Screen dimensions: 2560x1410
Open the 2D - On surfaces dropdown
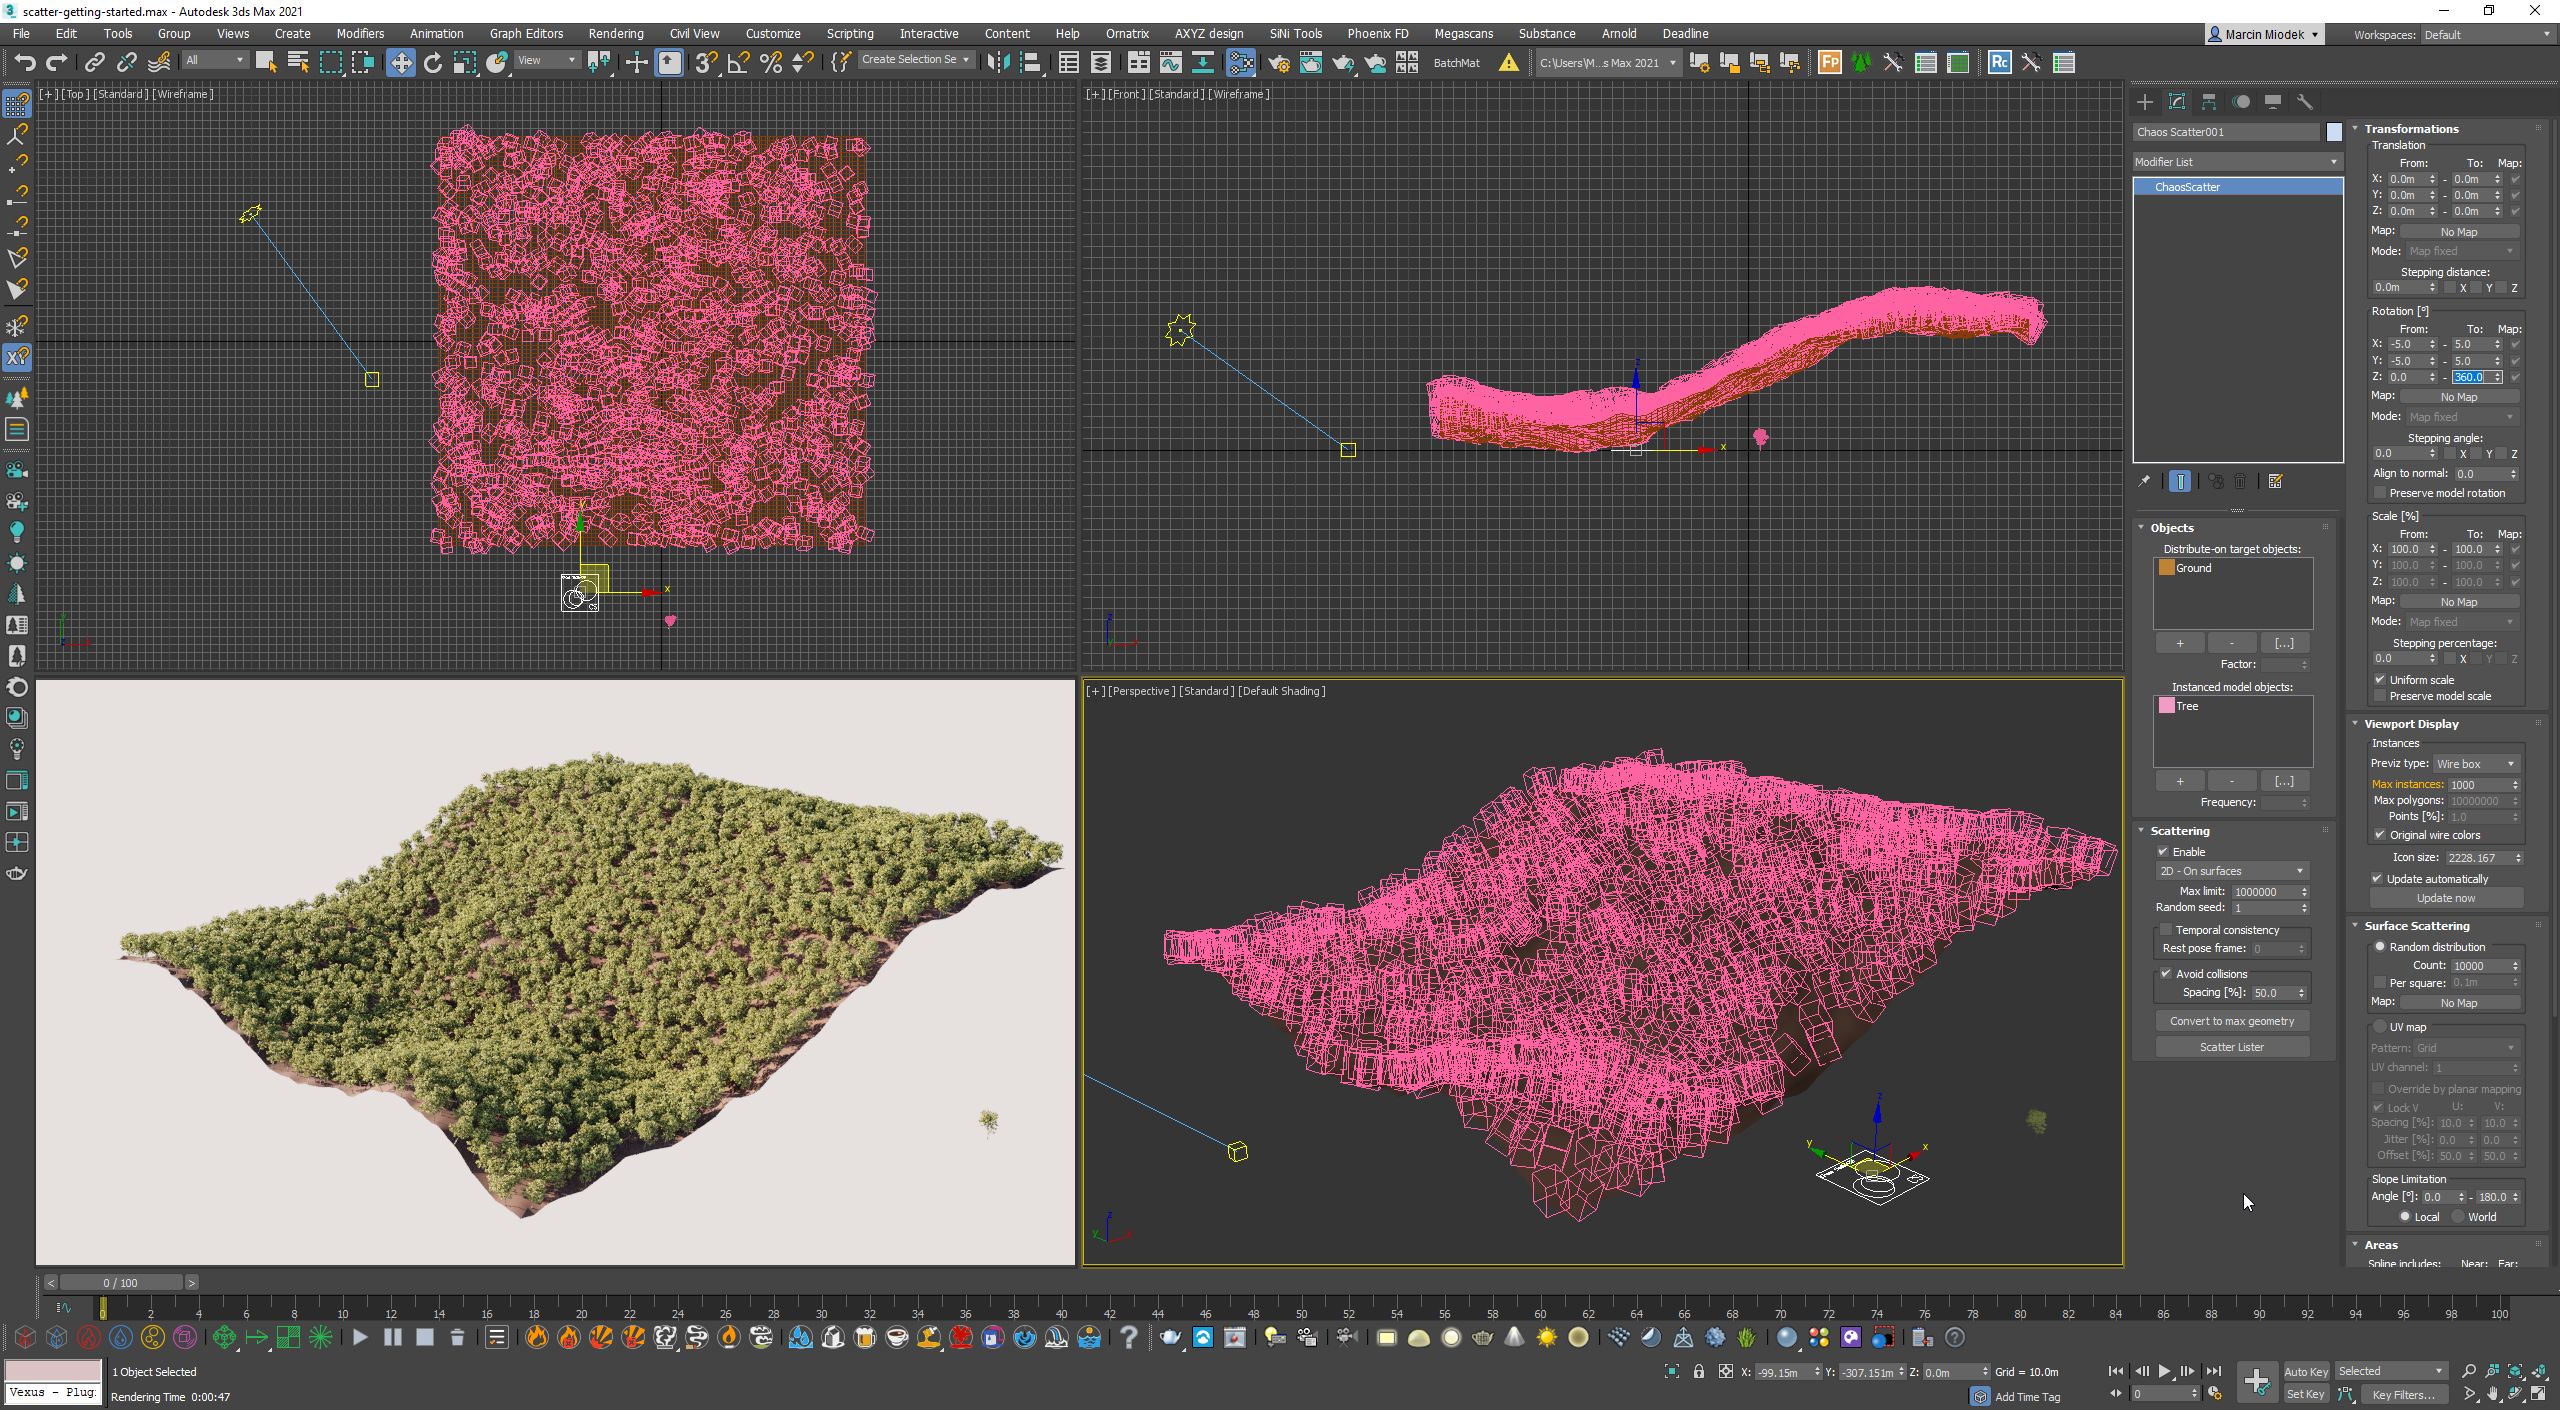coord(2231,871)
